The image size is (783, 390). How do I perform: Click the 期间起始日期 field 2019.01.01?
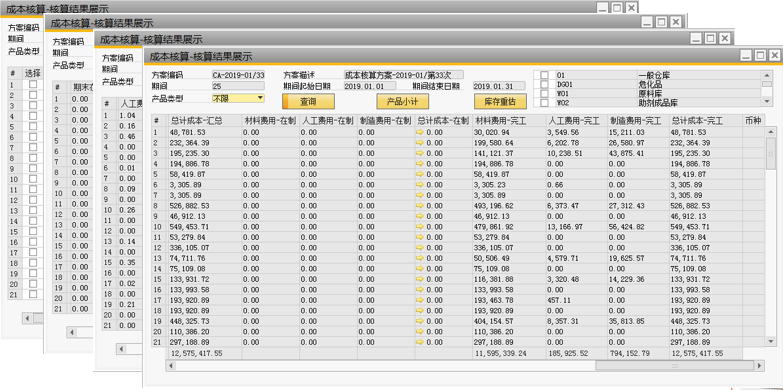370,86
